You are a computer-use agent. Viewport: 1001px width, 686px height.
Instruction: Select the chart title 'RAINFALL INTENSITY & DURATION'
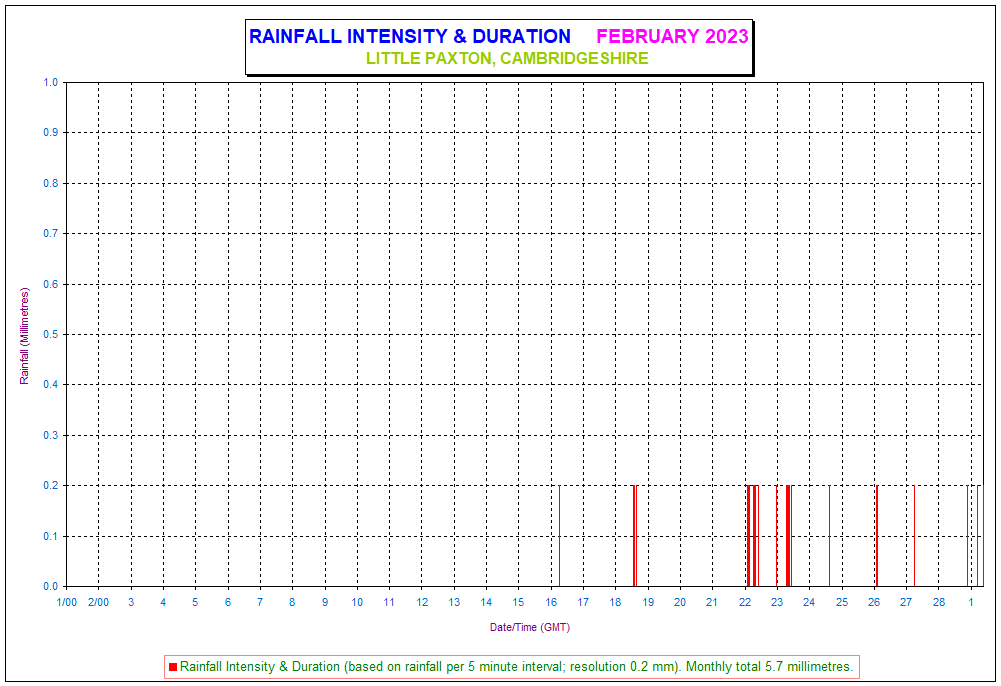[410, 36]
